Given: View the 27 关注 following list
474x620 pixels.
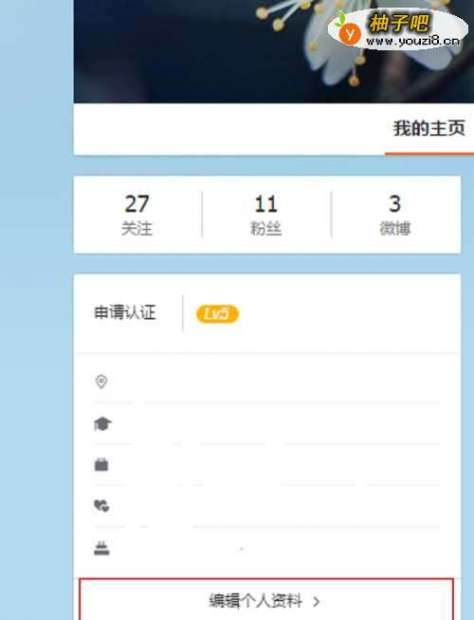Looking at the screenshot, I should 137,214.
